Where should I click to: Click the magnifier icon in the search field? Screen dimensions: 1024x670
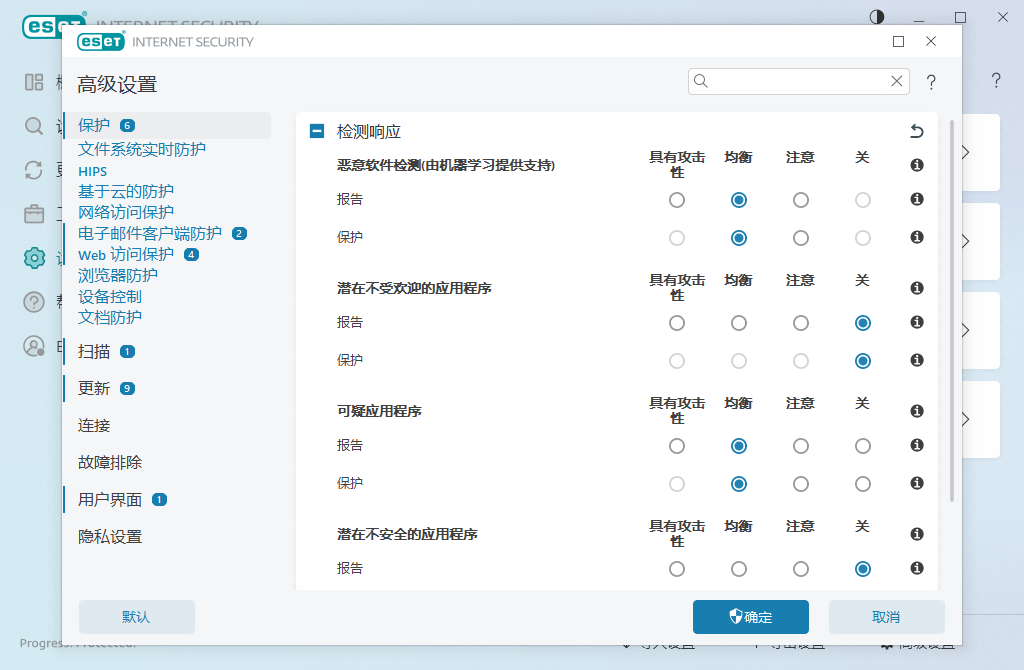[x=701, y=81]
